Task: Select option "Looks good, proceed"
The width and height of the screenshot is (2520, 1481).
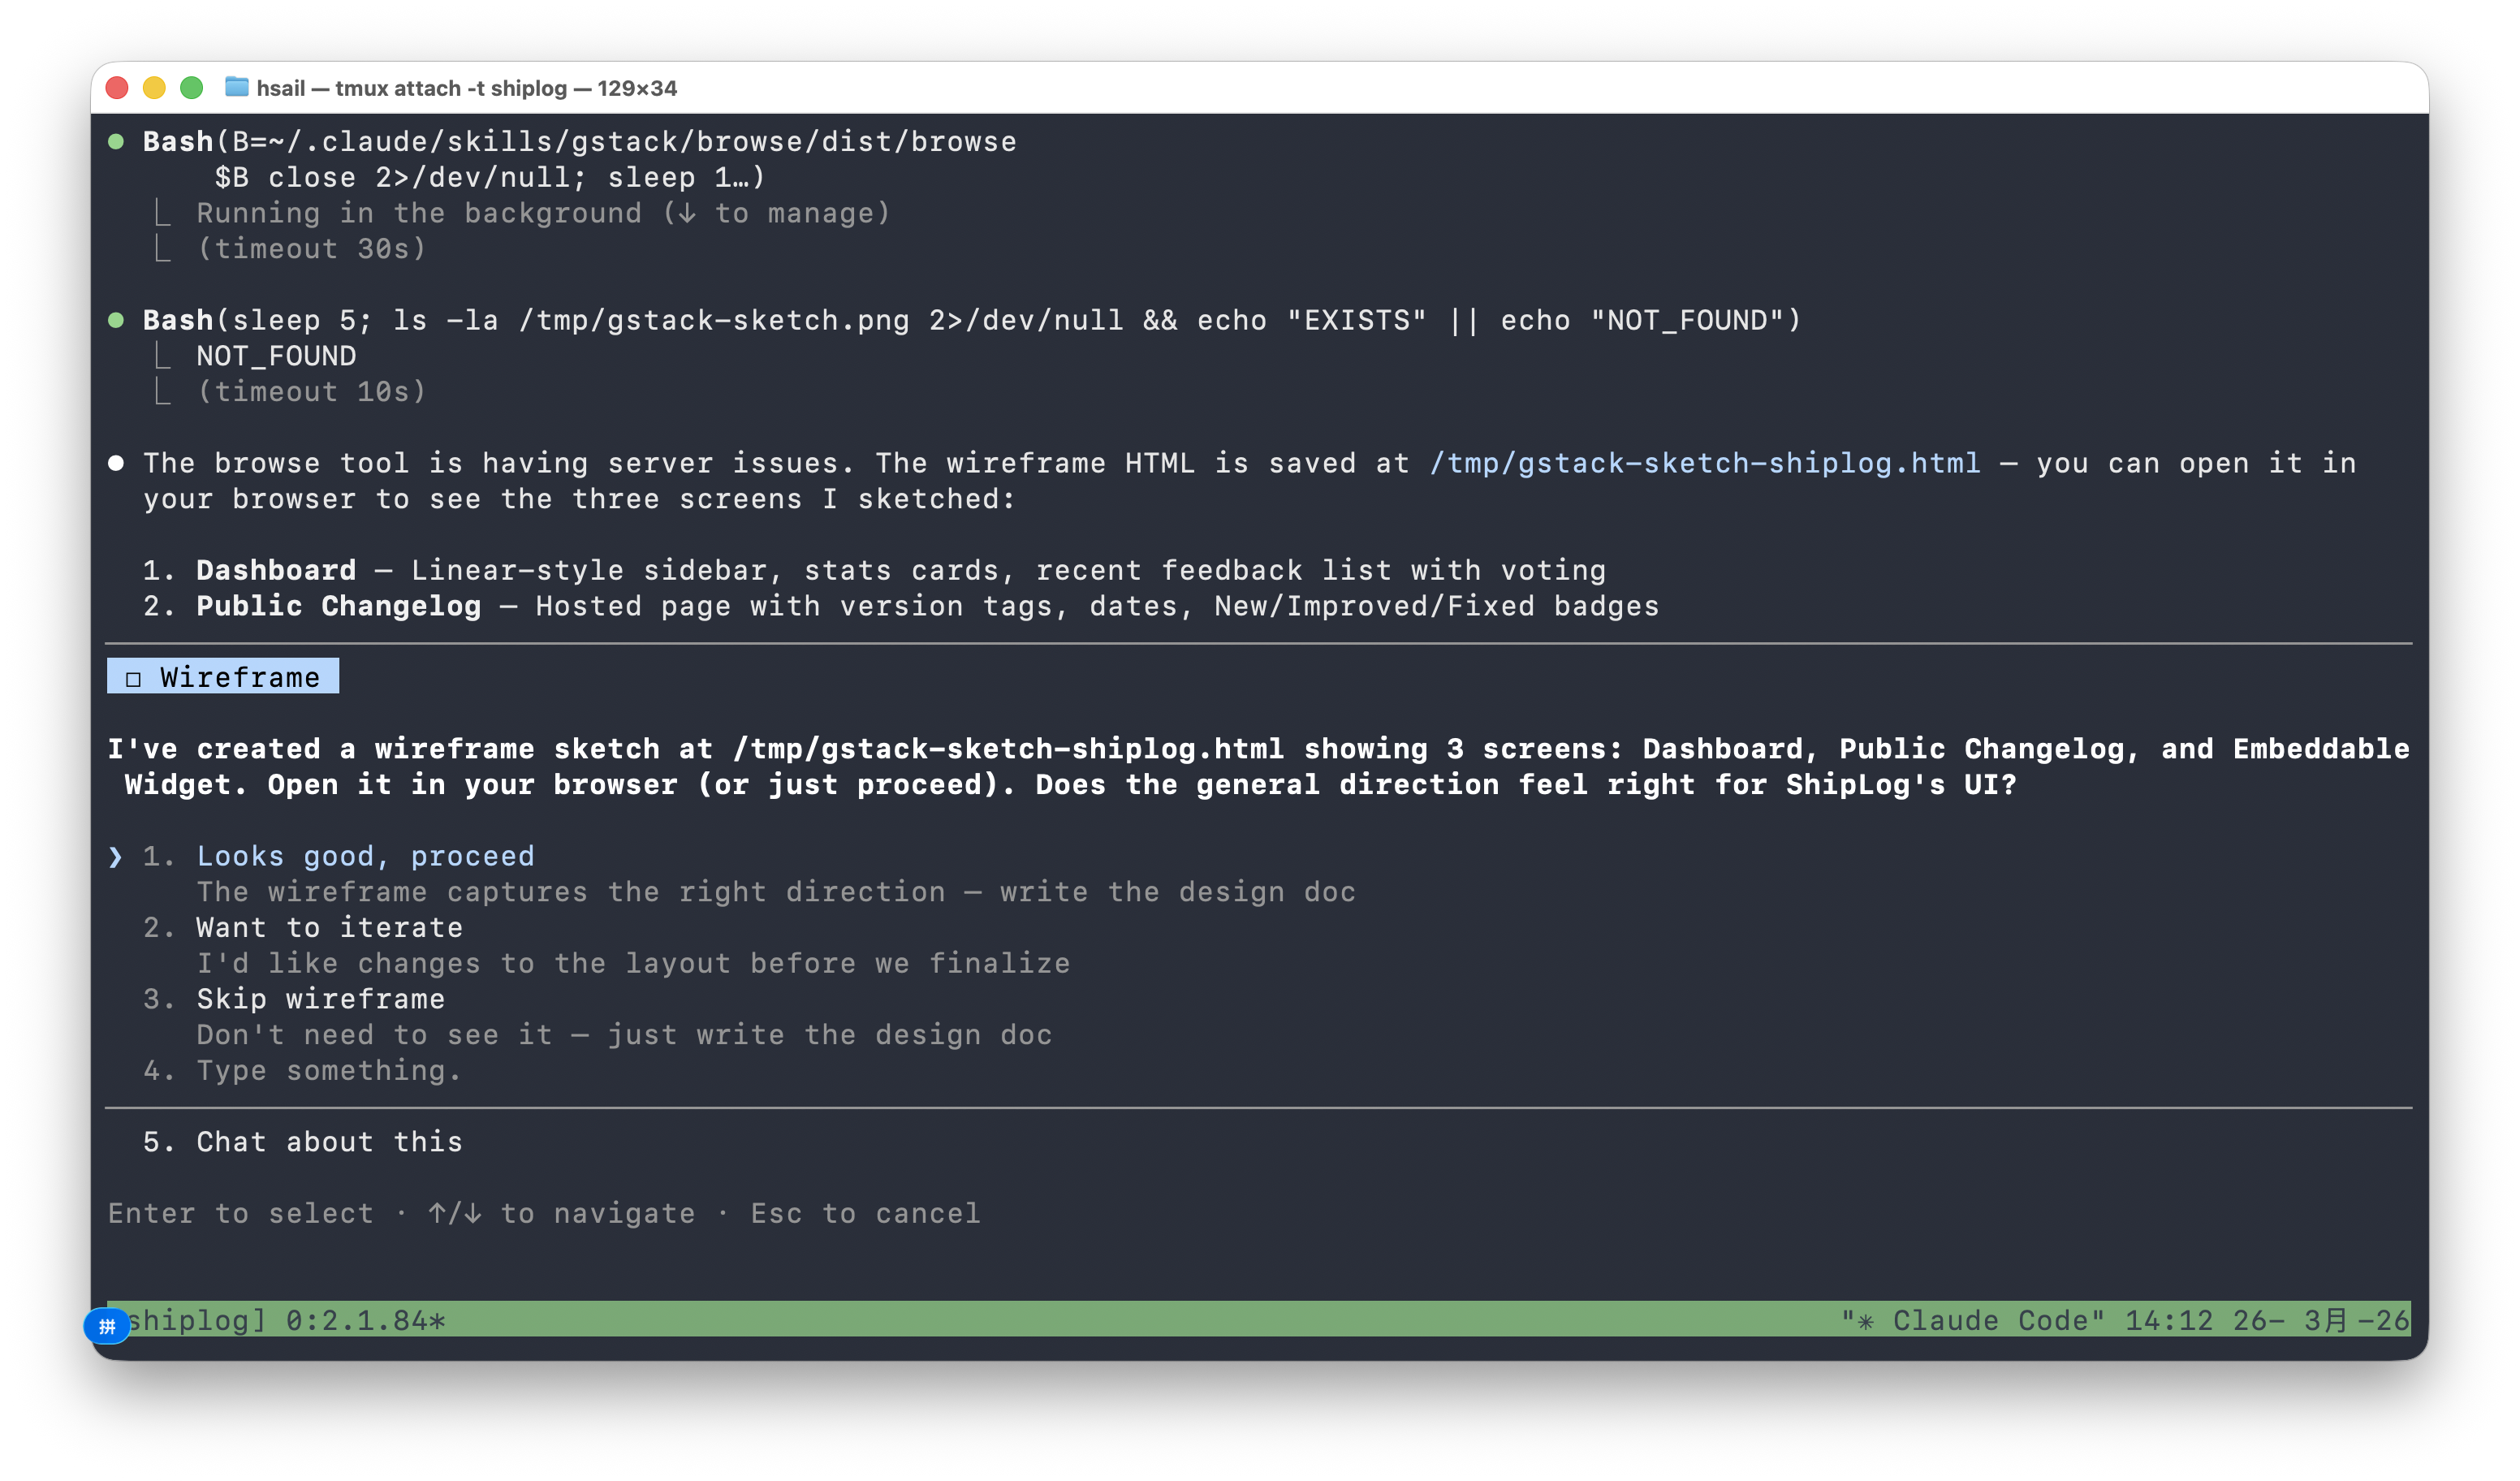Action: pos(365,856)
